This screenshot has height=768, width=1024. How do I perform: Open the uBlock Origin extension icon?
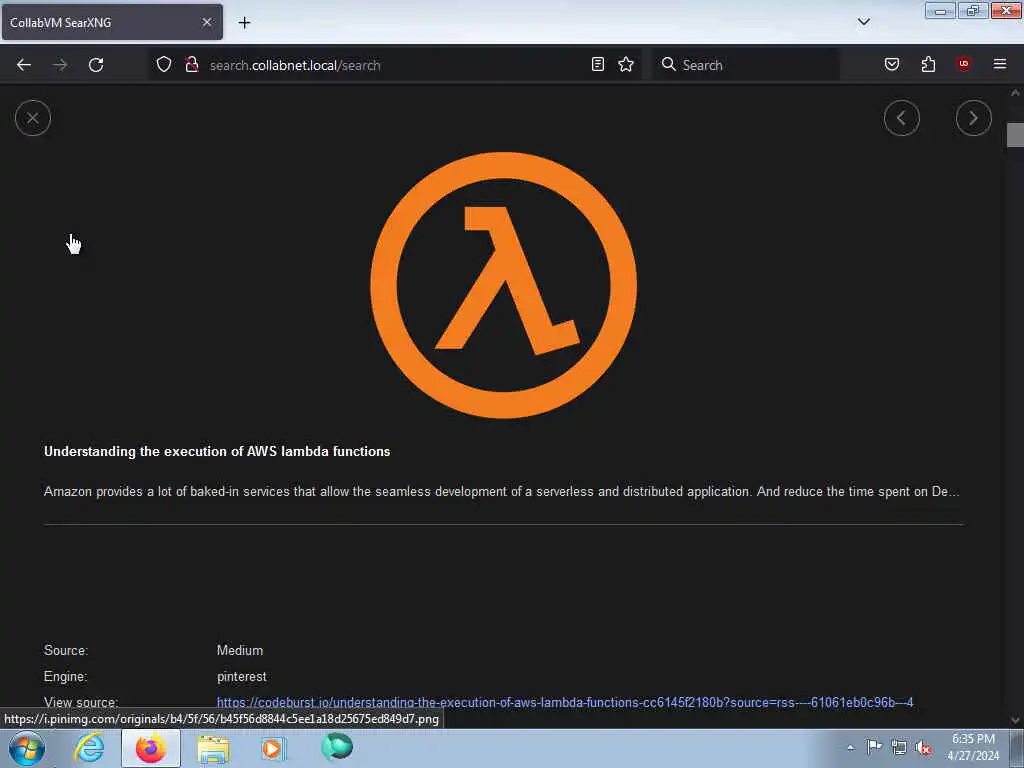963,64
